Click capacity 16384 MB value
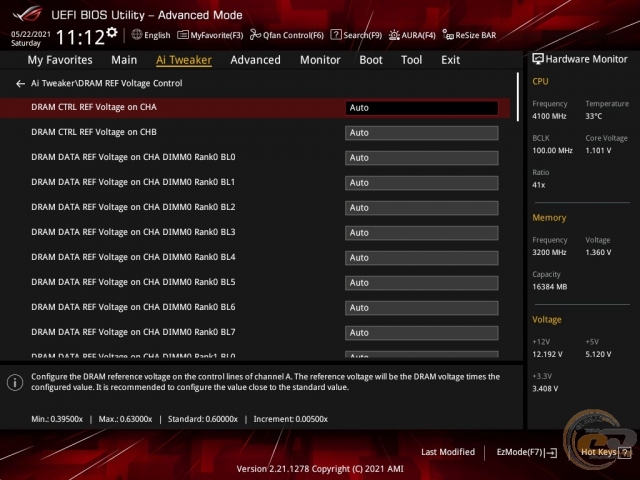 click(549, 287)
